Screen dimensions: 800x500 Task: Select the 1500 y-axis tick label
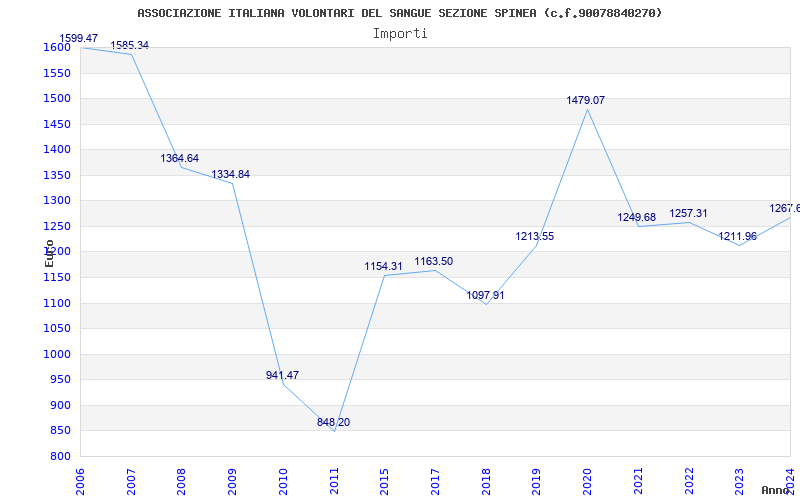pos(57,98)
